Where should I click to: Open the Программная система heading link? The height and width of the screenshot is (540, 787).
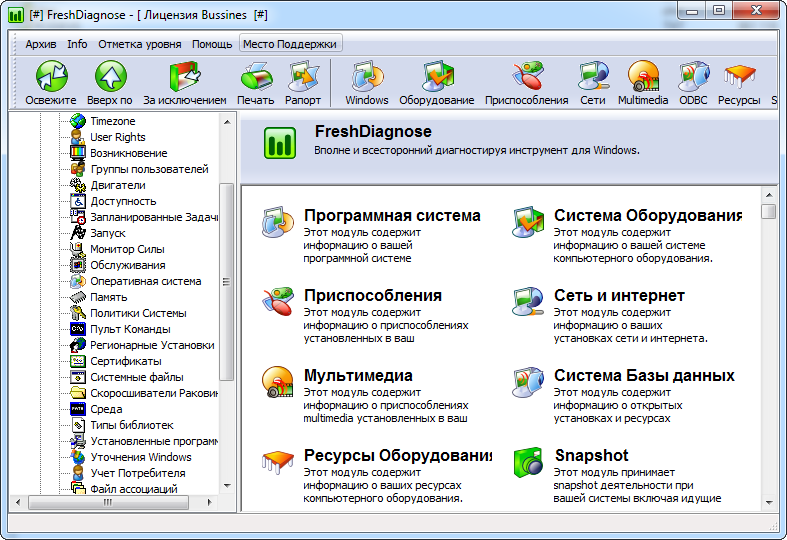[x=392, y=215]
